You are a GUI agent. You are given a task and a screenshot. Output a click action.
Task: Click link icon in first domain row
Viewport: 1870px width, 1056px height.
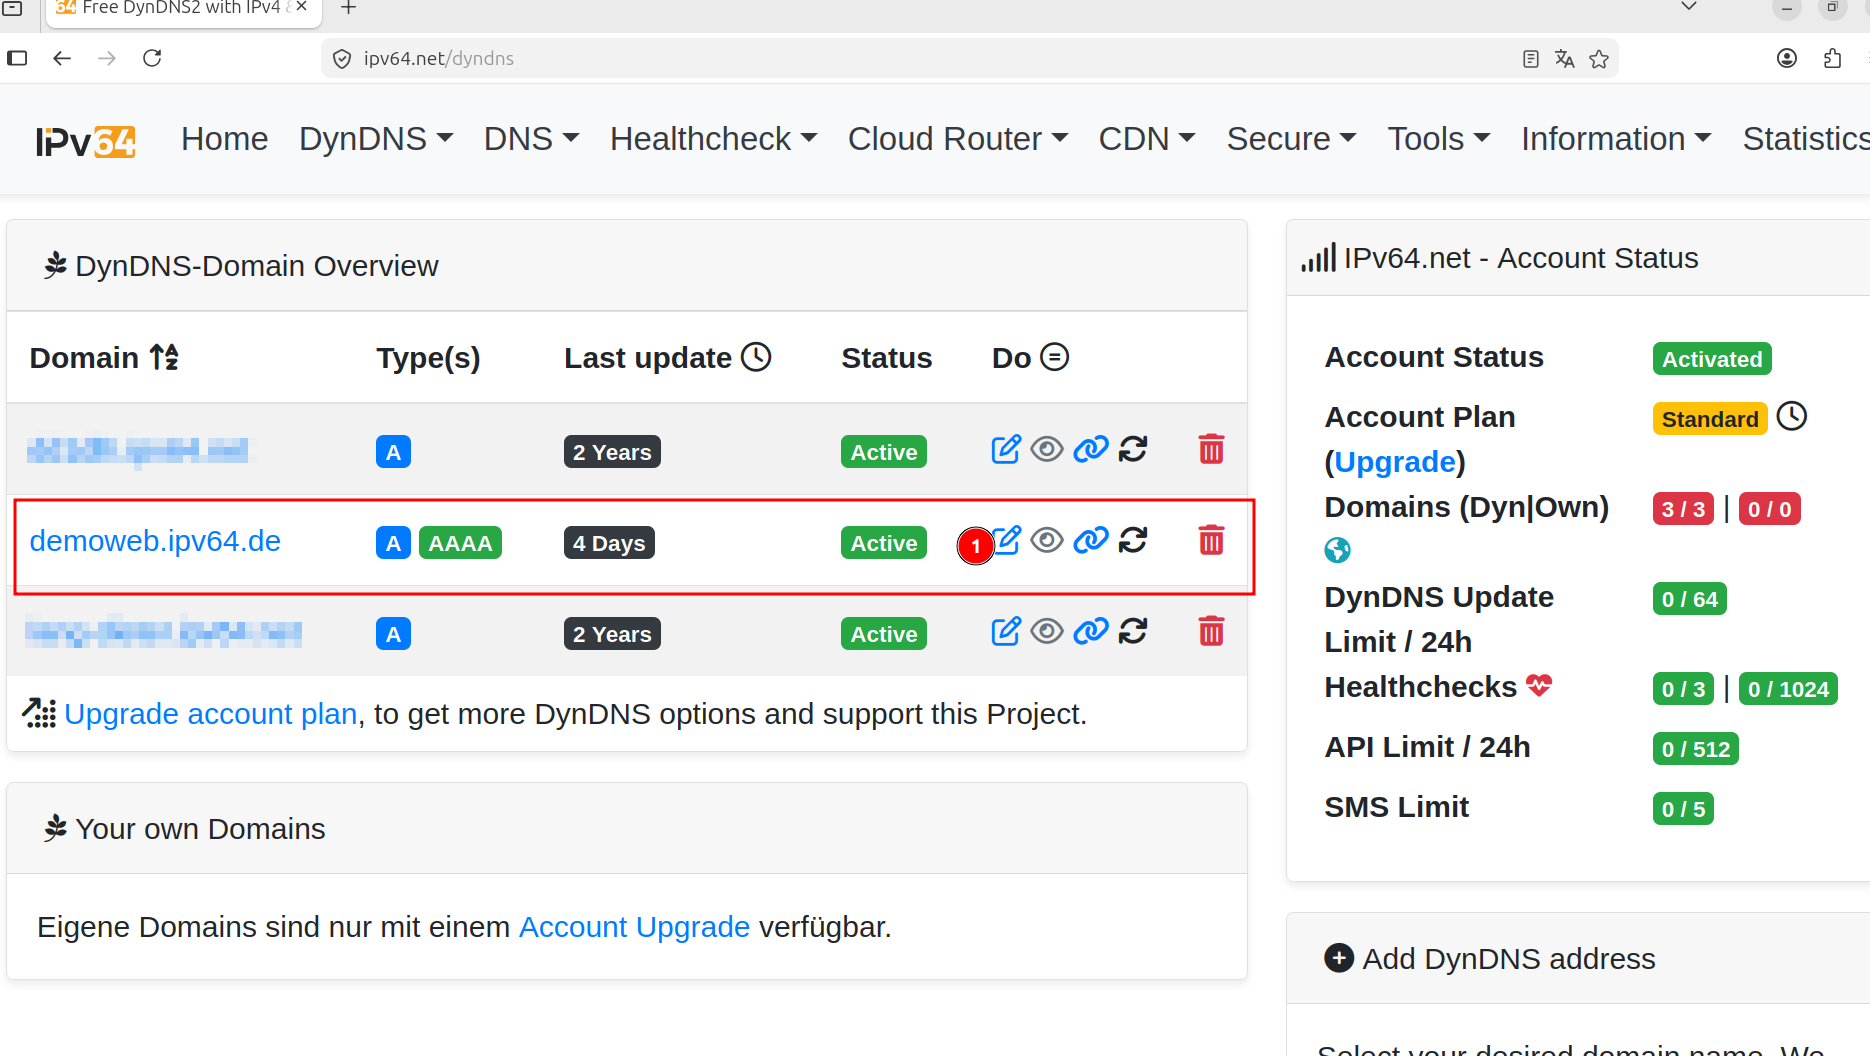point(1091,449)
